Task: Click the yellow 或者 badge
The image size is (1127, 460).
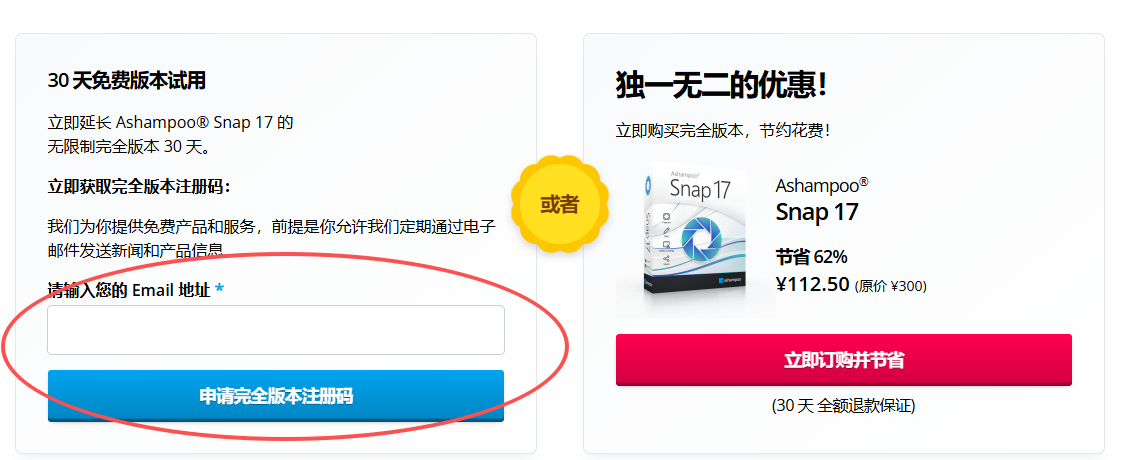Action: tap(559, 204)
